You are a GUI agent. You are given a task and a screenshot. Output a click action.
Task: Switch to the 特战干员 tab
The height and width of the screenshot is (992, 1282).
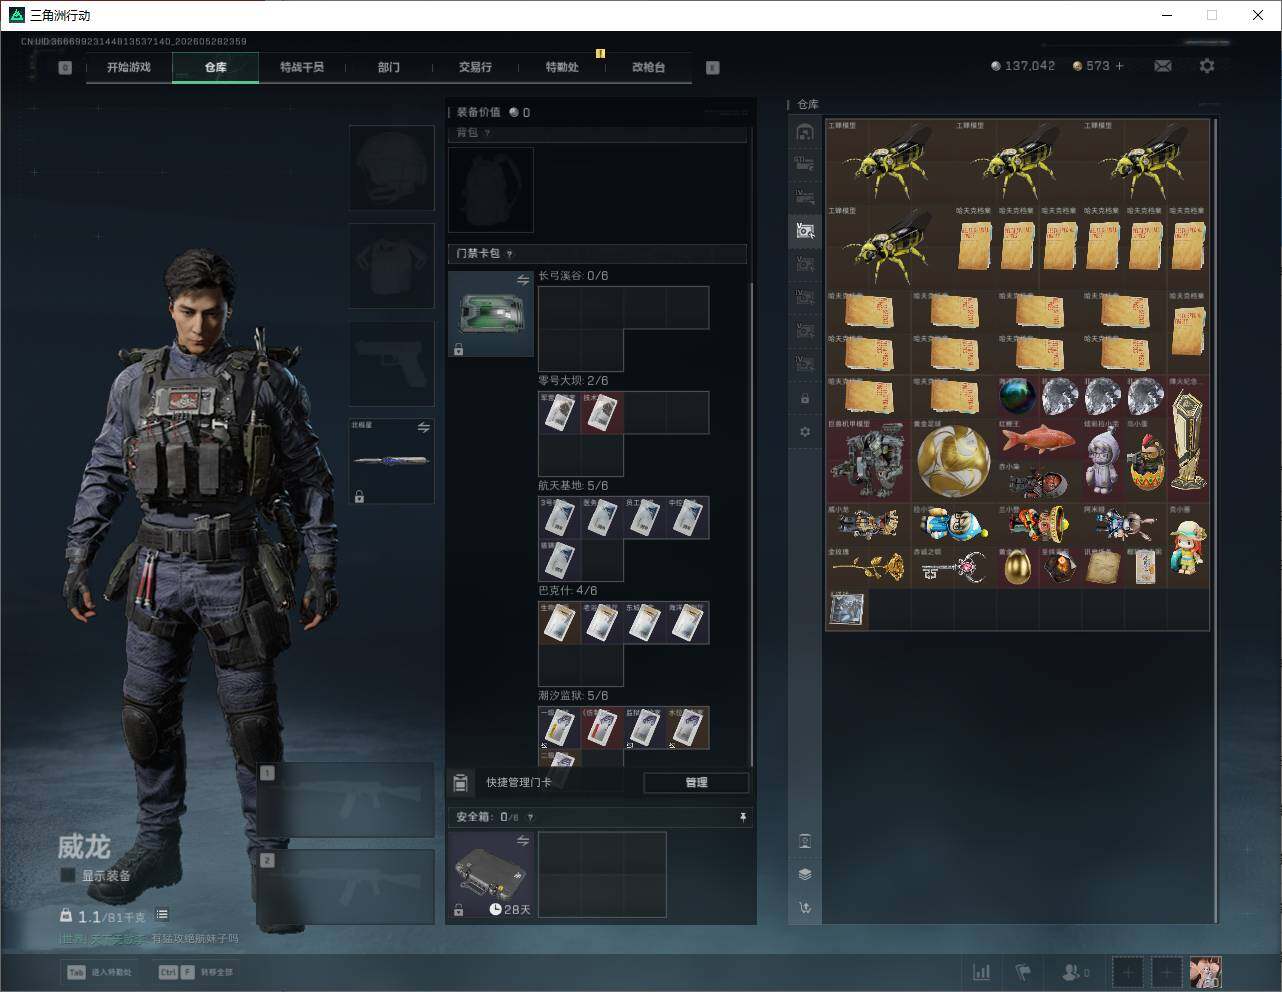302,67
